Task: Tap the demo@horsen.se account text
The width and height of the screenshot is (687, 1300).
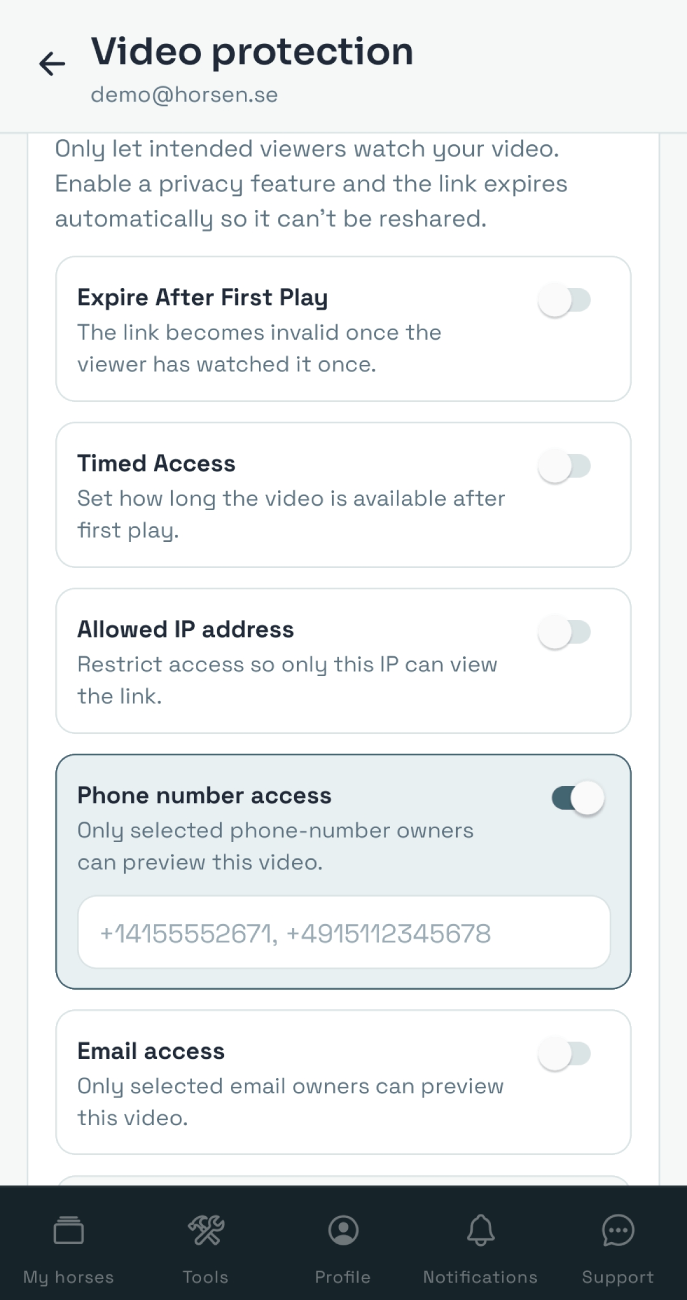Action: click(184, 95)
